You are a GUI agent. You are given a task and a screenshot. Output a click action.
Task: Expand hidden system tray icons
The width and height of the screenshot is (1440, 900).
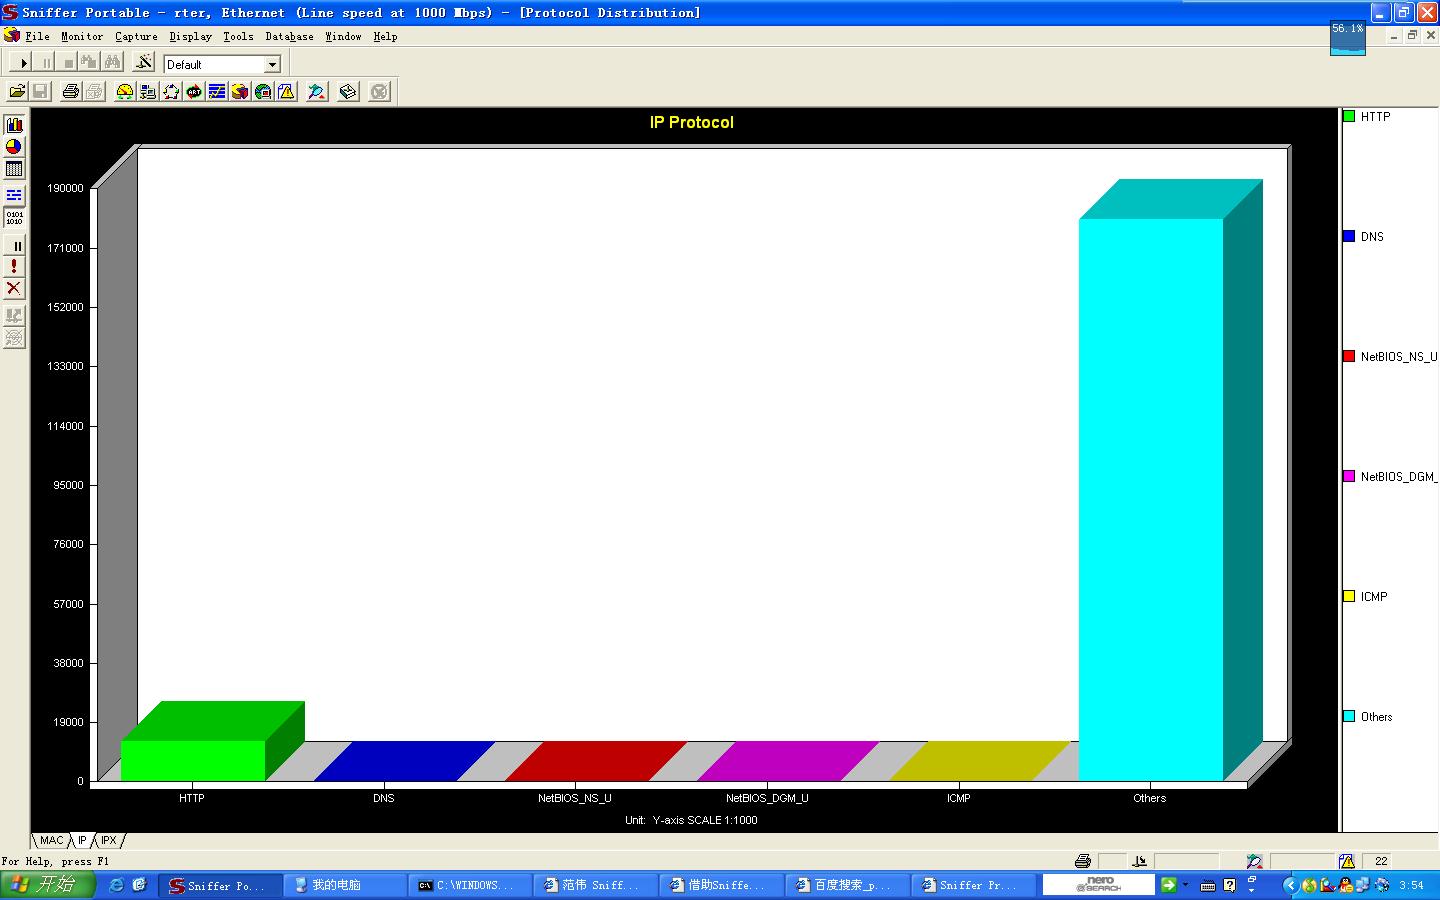point(1289,885)
